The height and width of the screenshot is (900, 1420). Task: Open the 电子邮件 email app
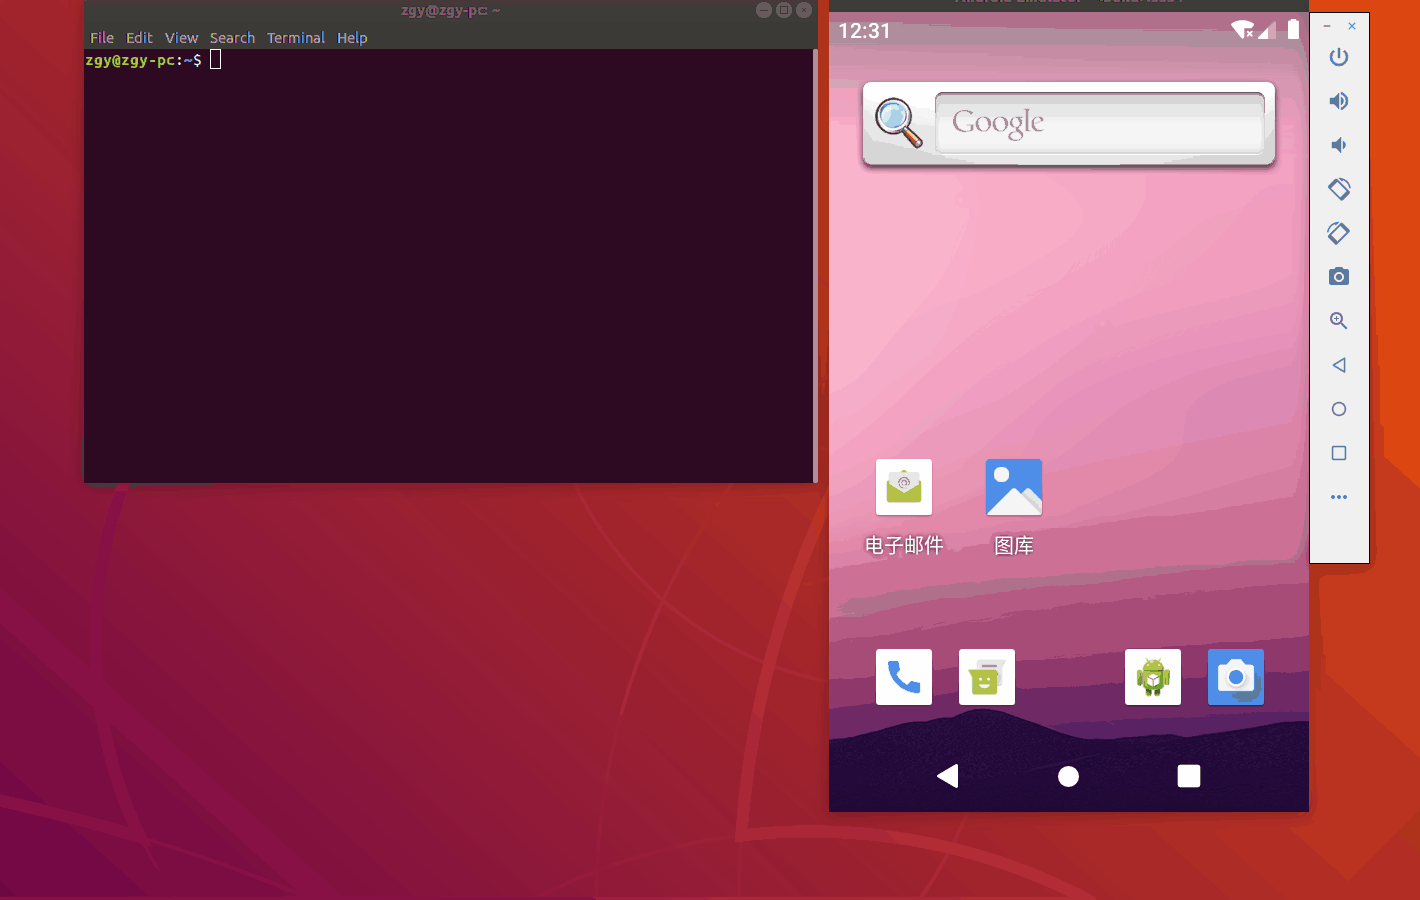[x=903, y=487]
